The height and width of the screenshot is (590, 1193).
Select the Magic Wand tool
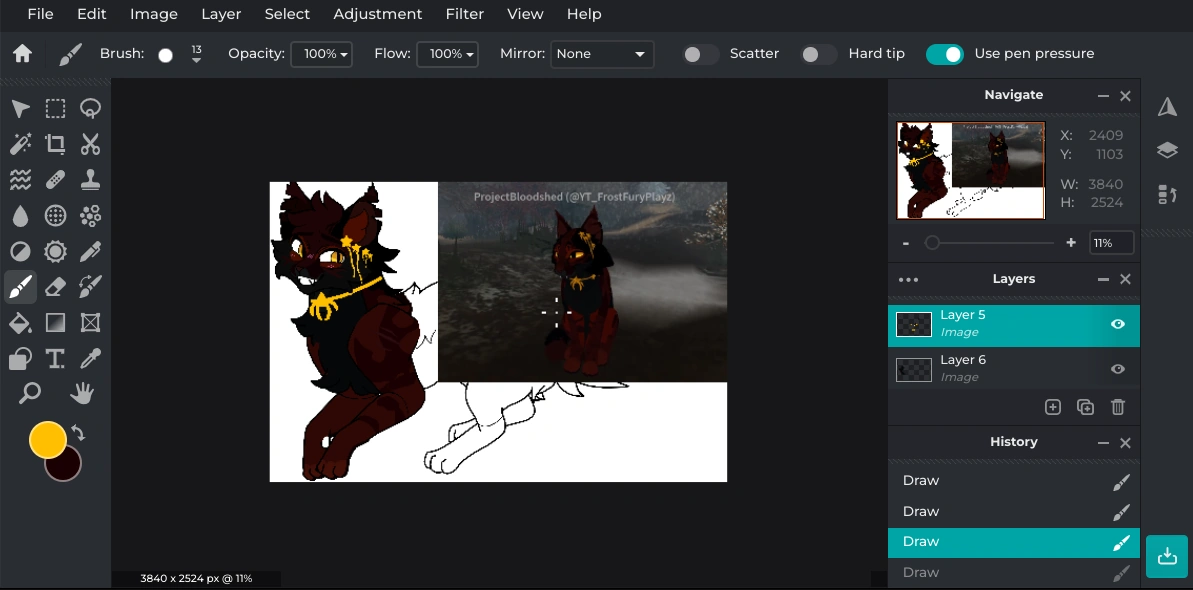coord(20,144)
